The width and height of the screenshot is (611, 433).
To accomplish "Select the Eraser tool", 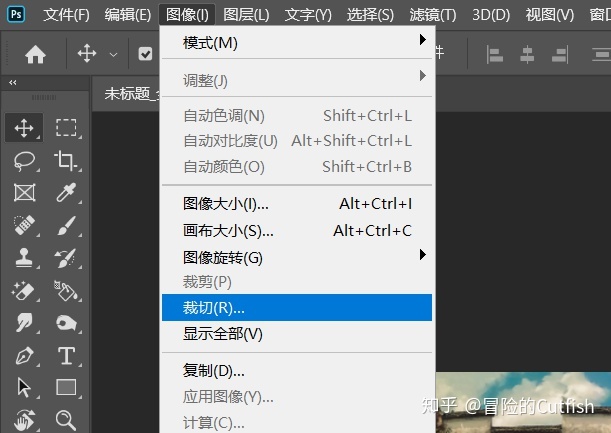I will [x=24, y=291].
